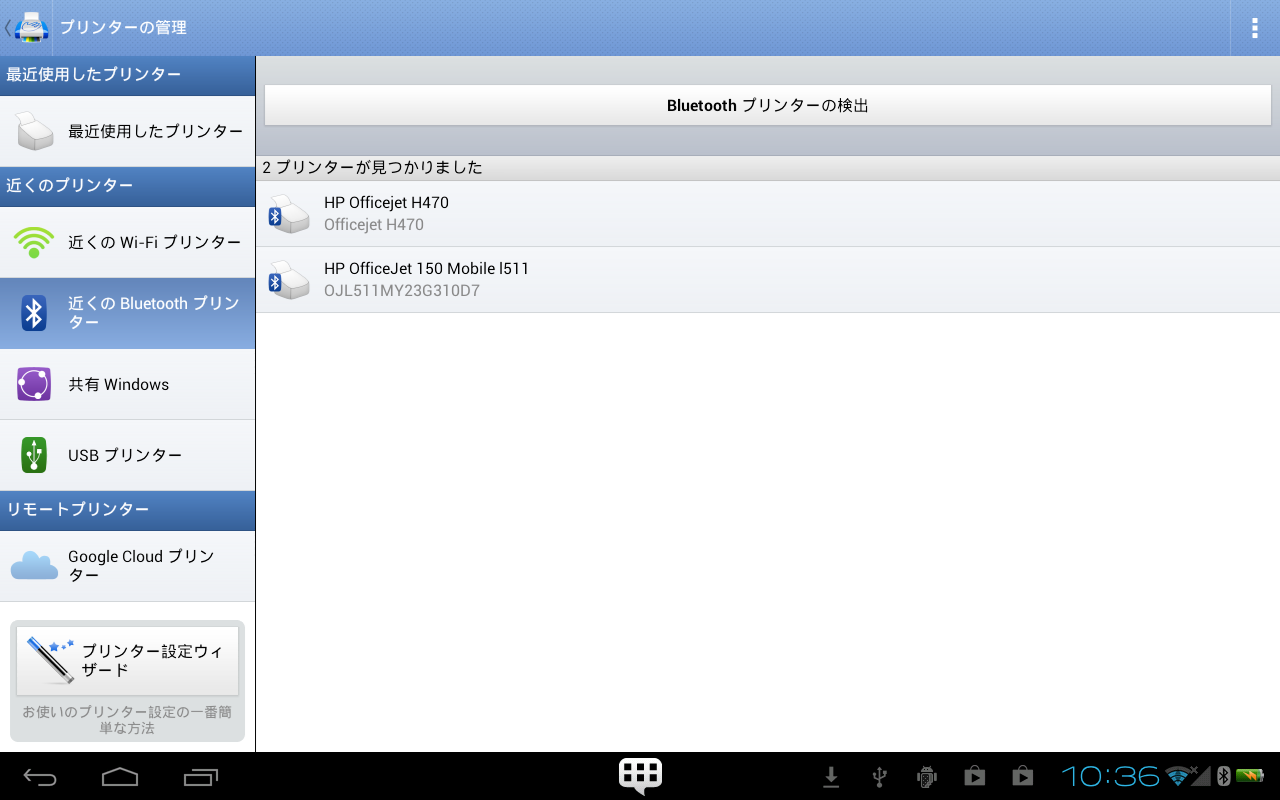This screenshot has height=800, width=1280.
Task: Select HP OfficeJet 150 Mobile l511 printer
Action: pos(768,279)
